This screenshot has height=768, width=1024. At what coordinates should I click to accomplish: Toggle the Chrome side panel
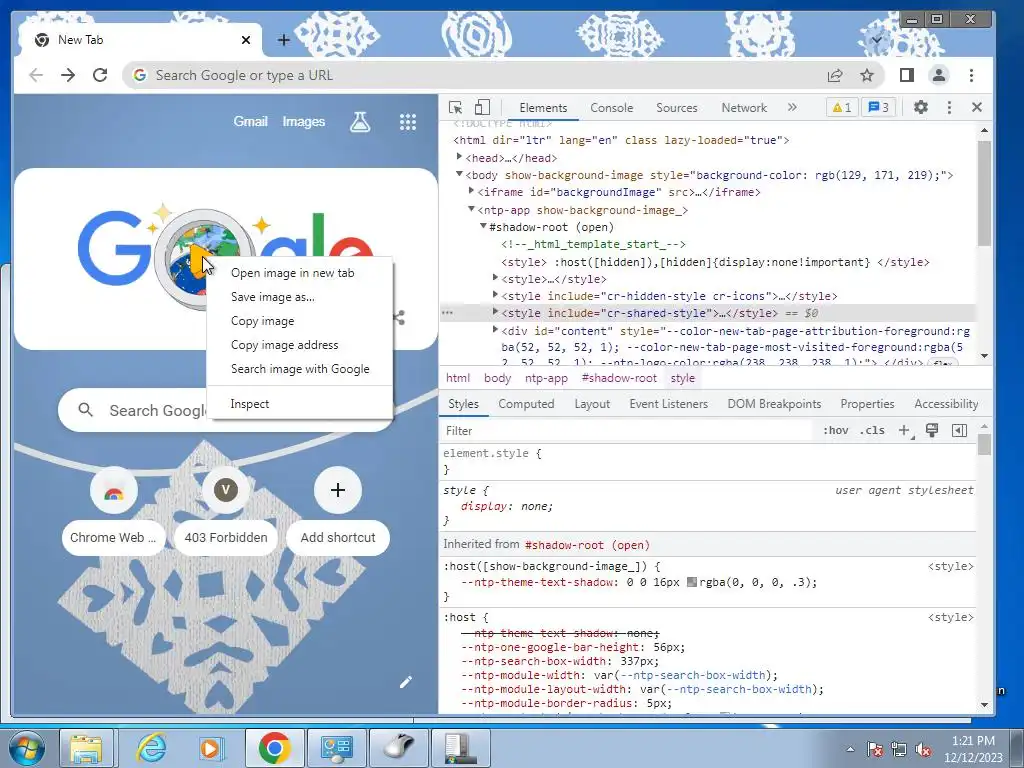tap(906, 75)
